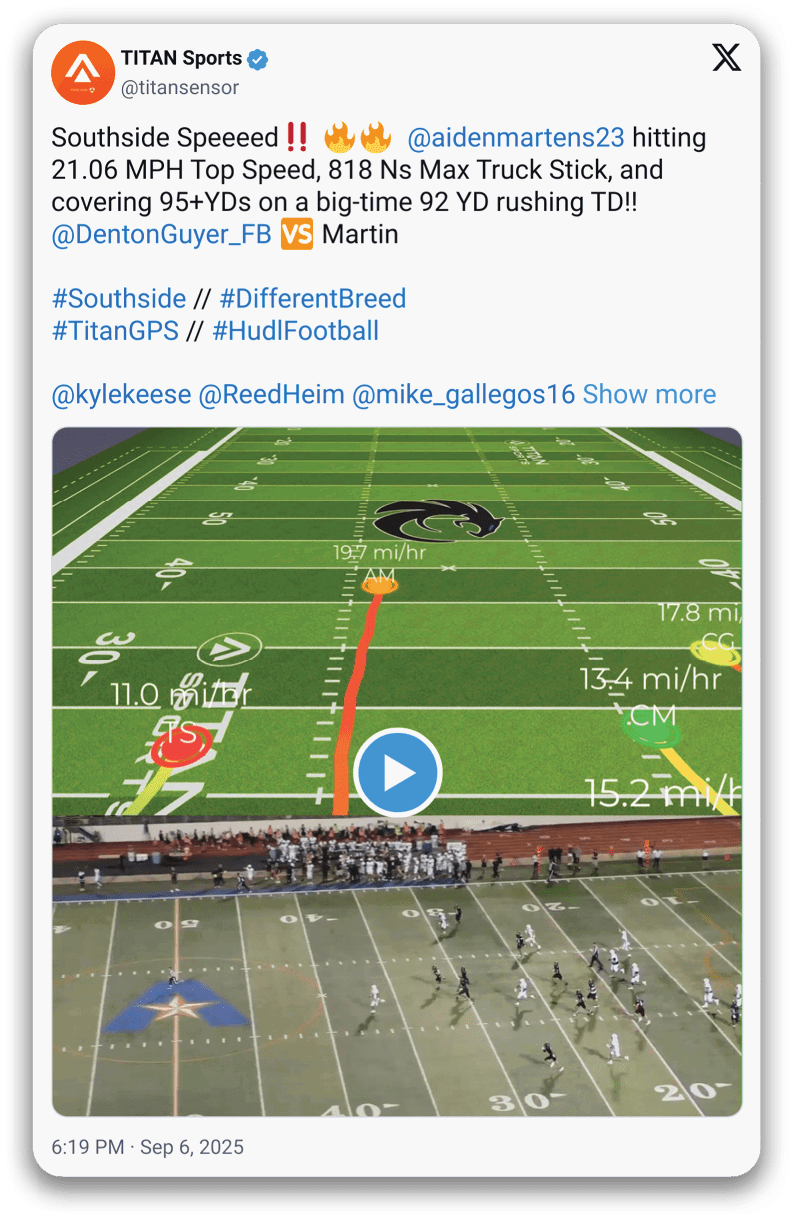Click the TITAN Sports profile avatar
793x1219 pixels.
[83, 73]
